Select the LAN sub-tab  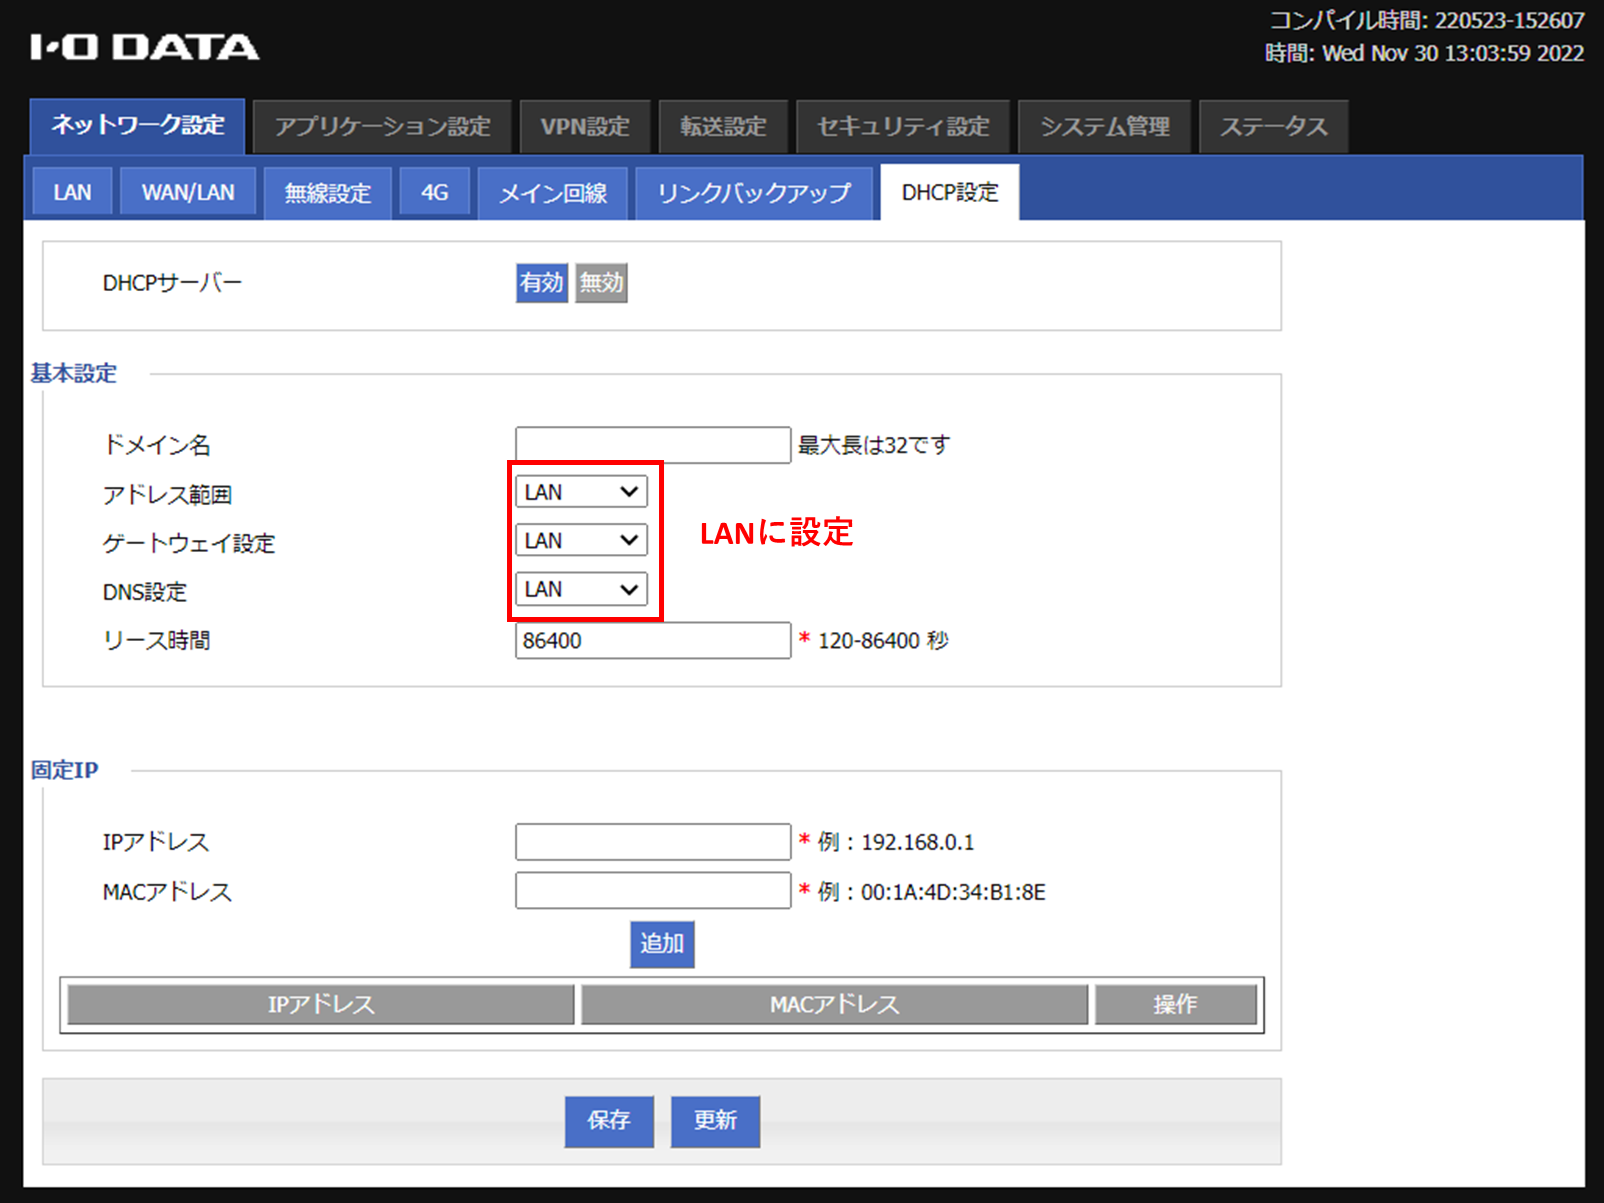70,191
